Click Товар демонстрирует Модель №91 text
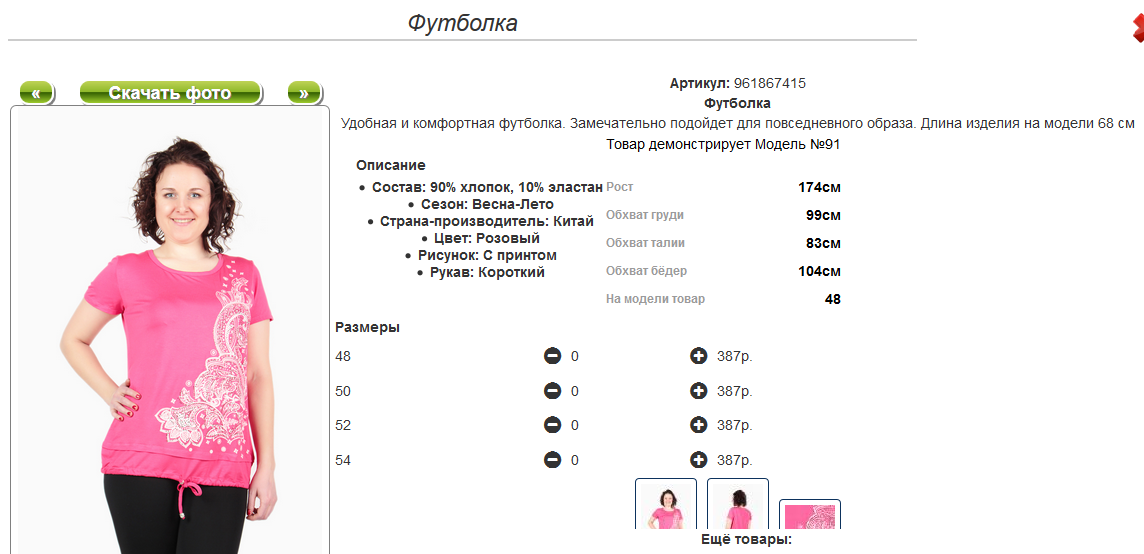This screenshot has height=554, width=1144. point(723,145)
